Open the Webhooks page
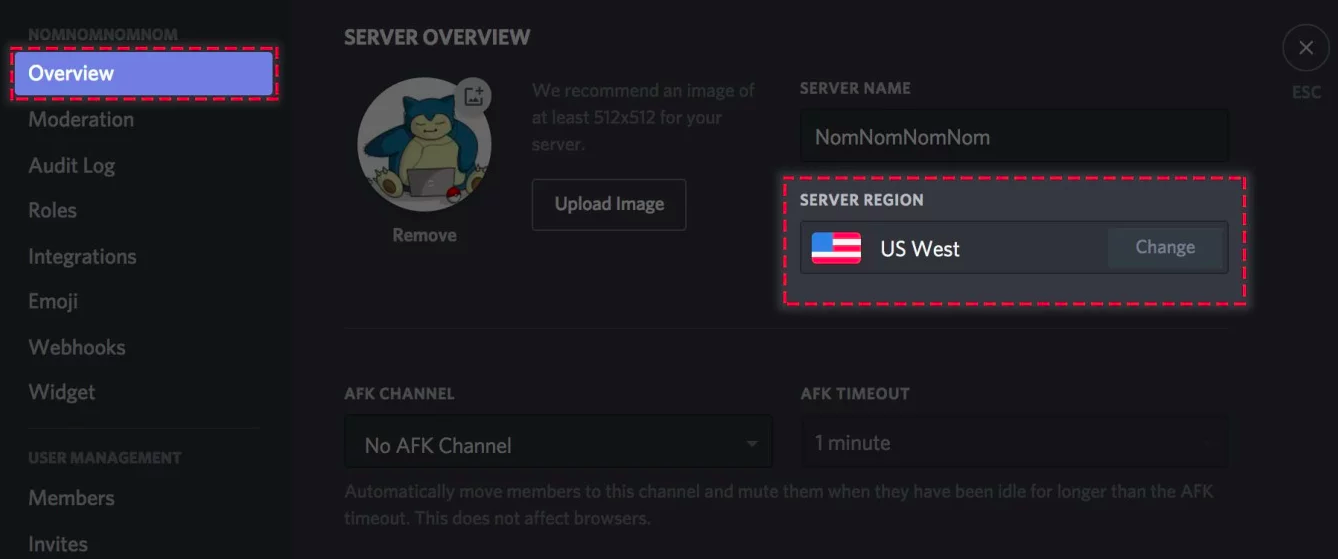Image resolution: width=1338 pixels, height=559 pixels. click(x=77, y=347)
